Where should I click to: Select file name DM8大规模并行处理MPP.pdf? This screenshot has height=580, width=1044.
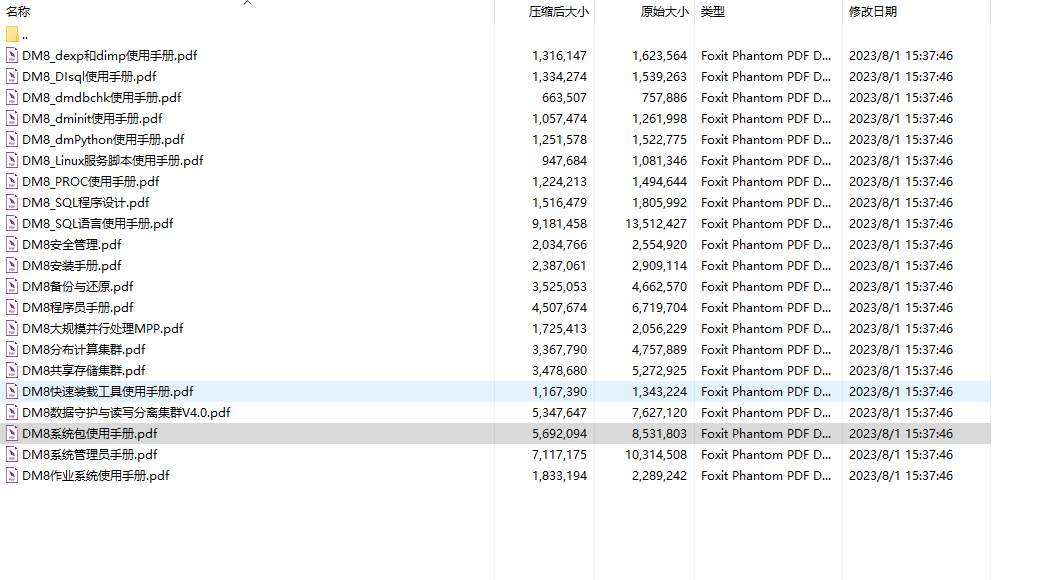[x=103, y=328]
